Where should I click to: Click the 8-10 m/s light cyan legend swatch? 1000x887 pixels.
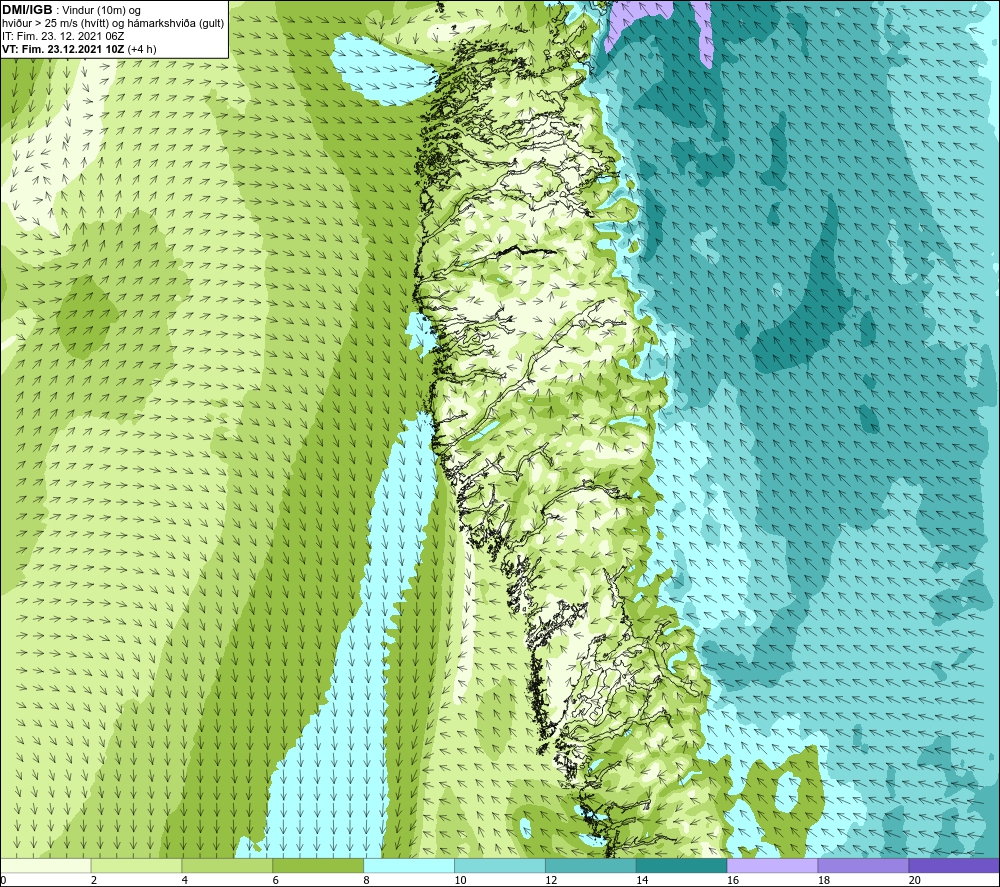pyautogui.click(x=409, y=865)
